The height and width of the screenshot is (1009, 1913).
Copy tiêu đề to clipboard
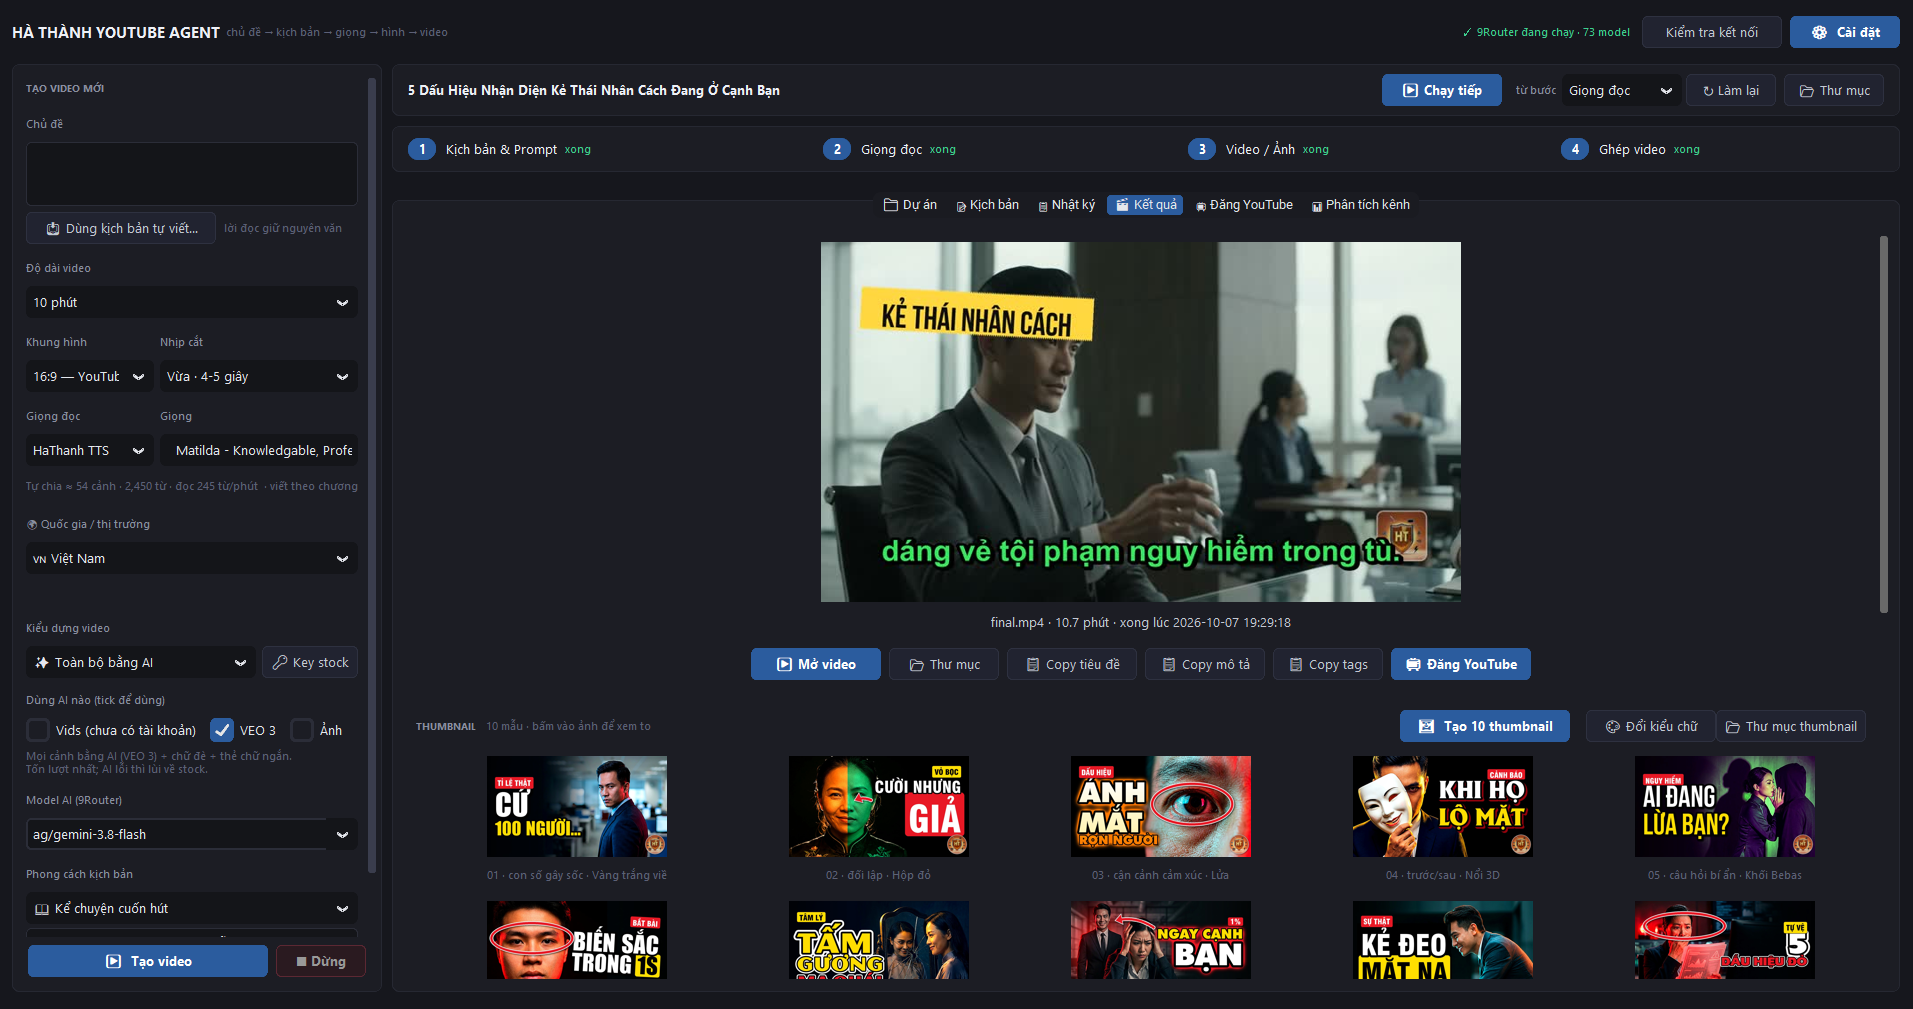(1072, 664)
